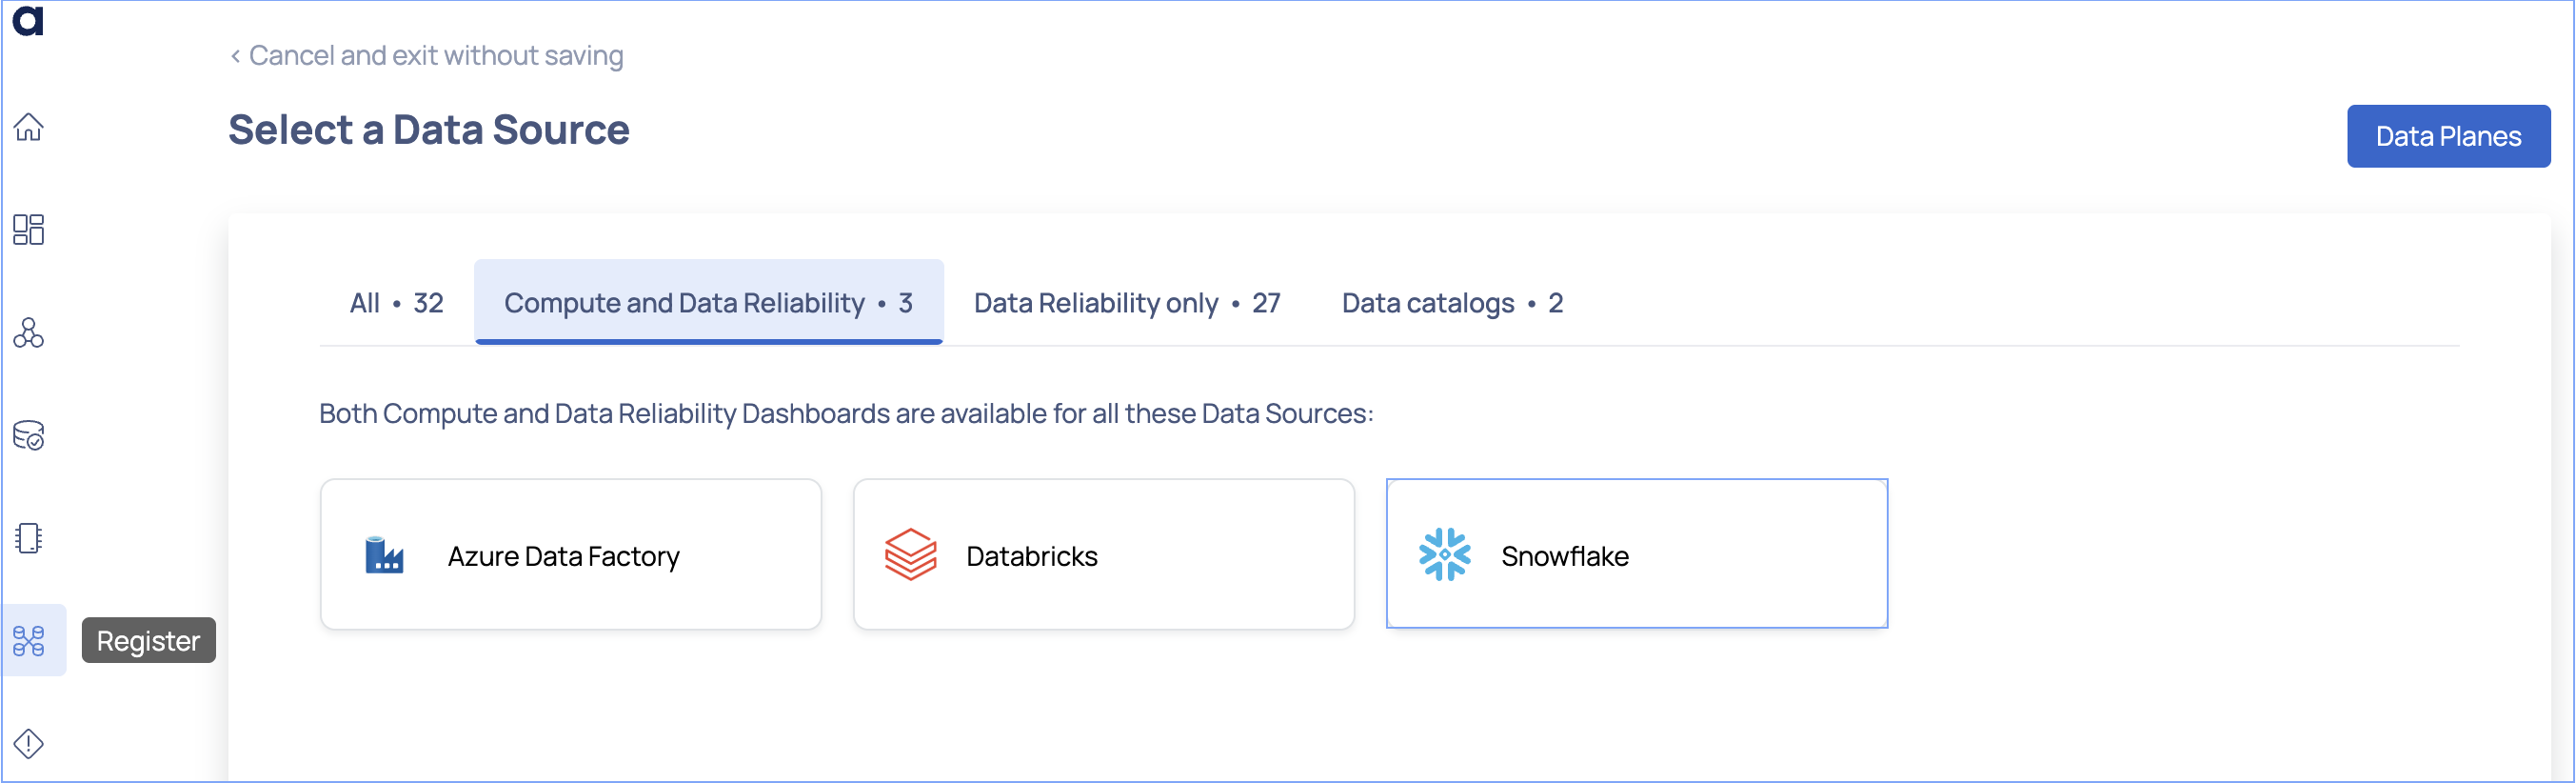Click the app logo at top-left
This screenshot has width=2576, height=783.
tap(28, 20)
